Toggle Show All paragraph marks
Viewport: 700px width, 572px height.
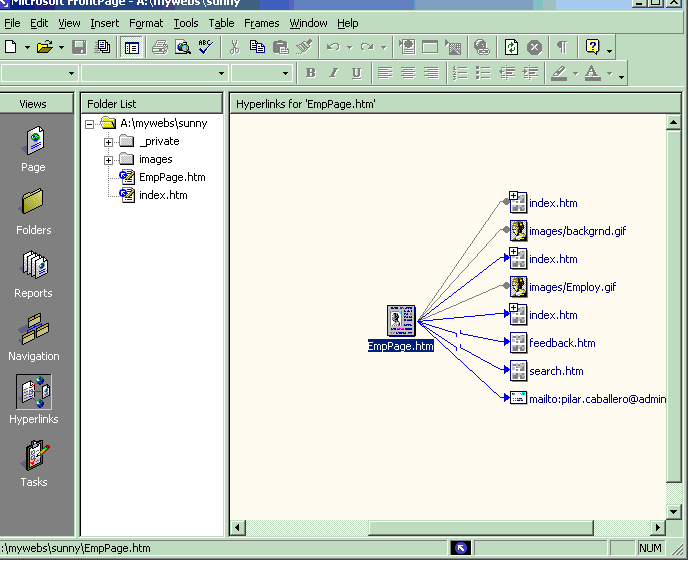pyautogui.click(x=561, y=47)
